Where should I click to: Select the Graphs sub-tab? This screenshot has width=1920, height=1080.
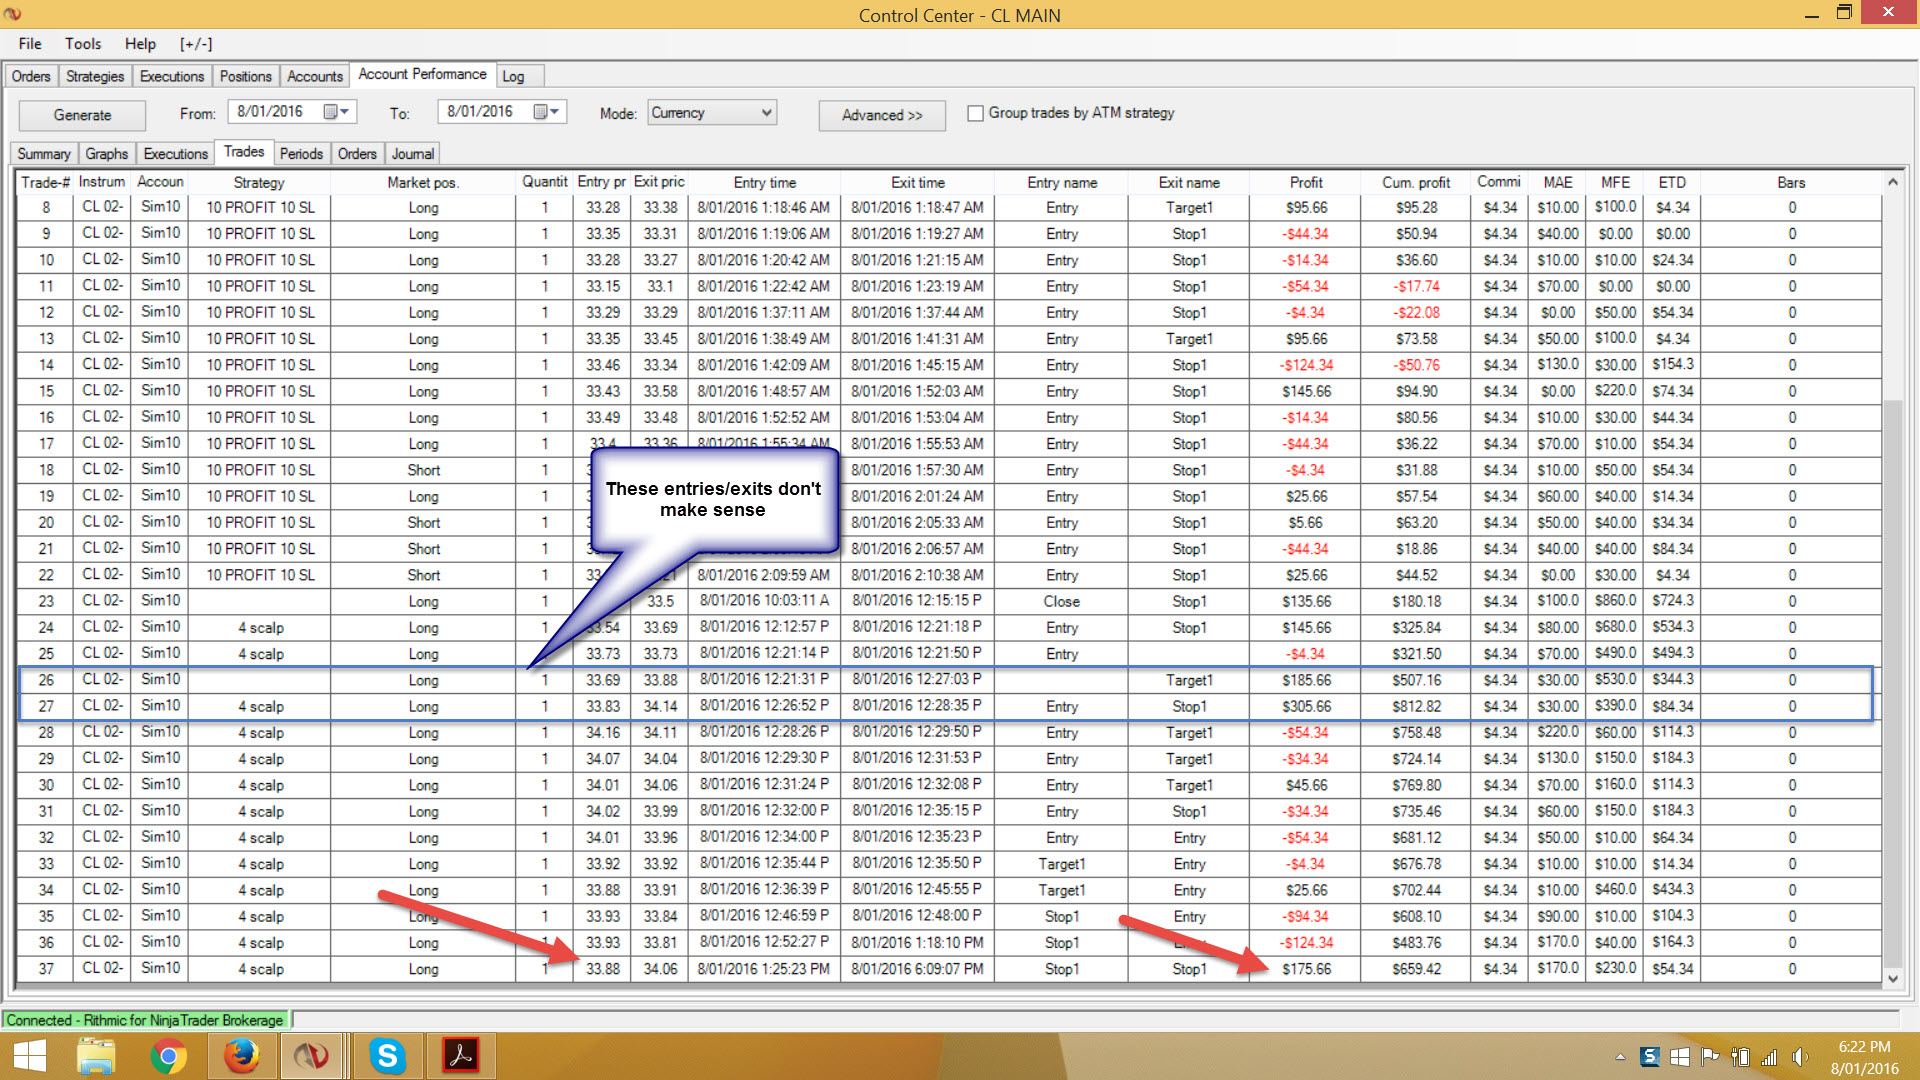[x=106, y=154]
